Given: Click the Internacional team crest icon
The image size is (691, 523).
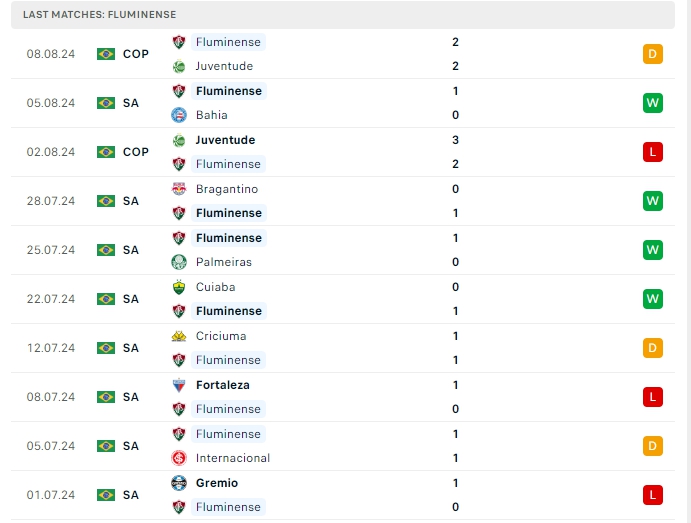Looking at the screenshot, I should [179, 458].
